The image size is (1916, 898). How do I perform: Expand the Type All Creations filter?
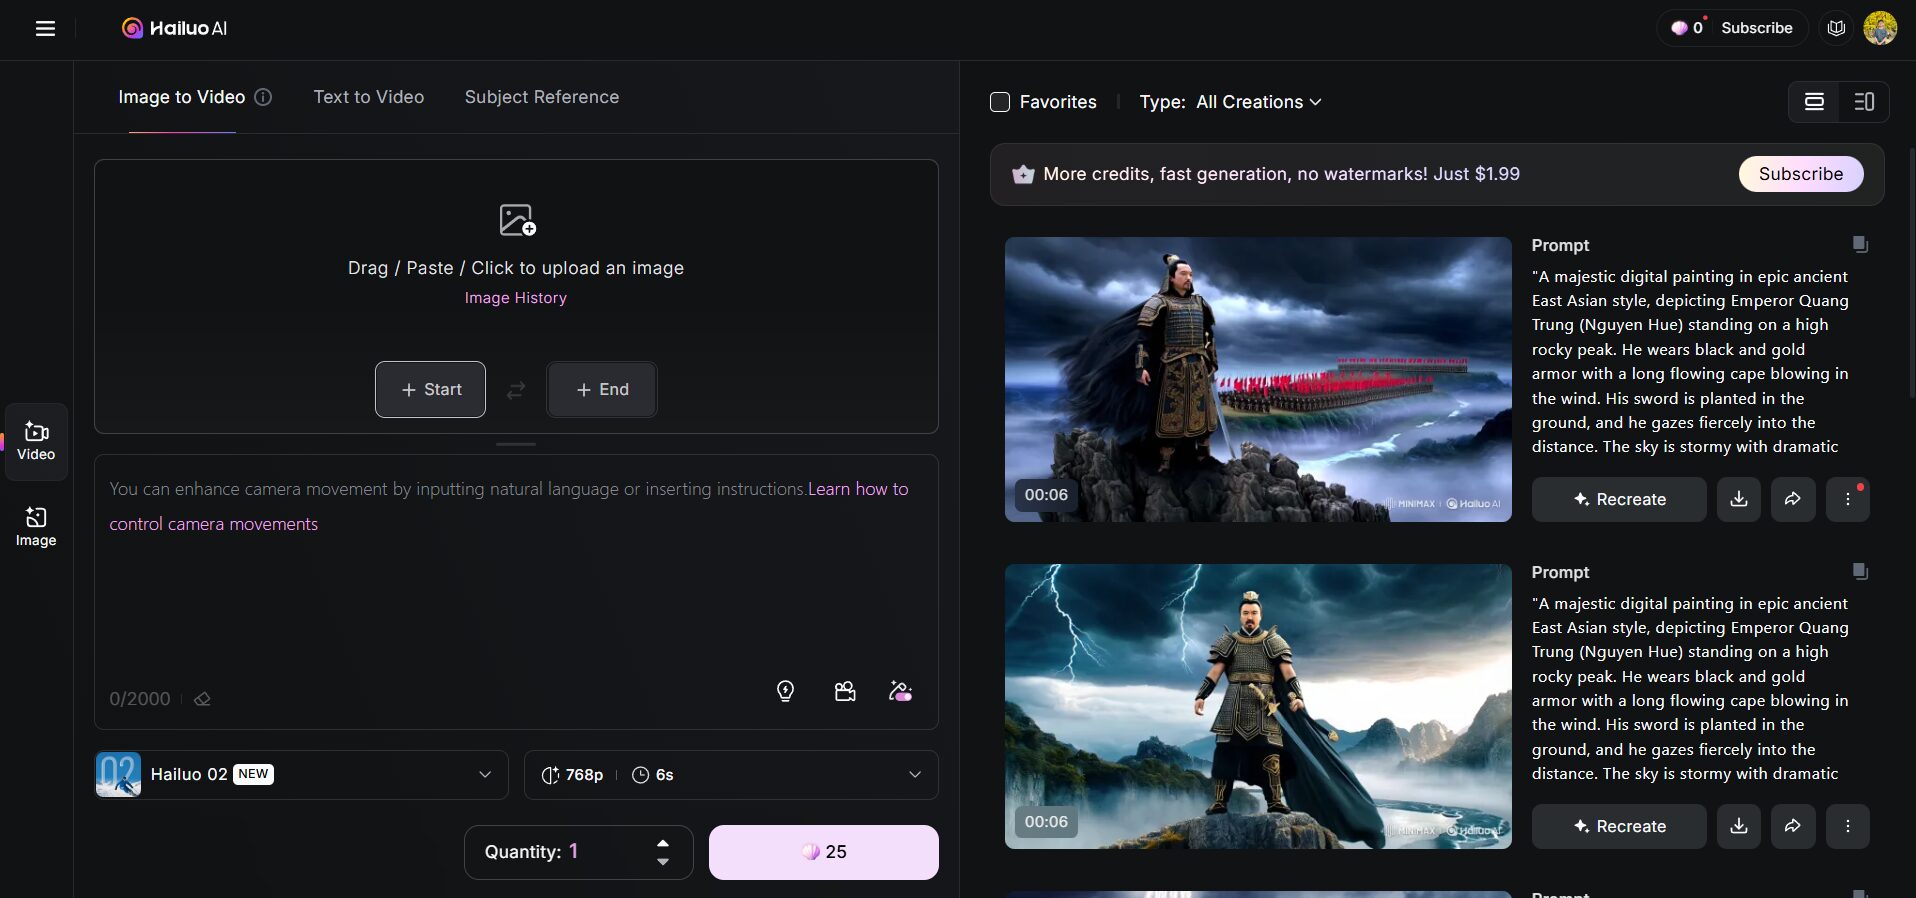pyautogui.click(x=1230, y=102)
